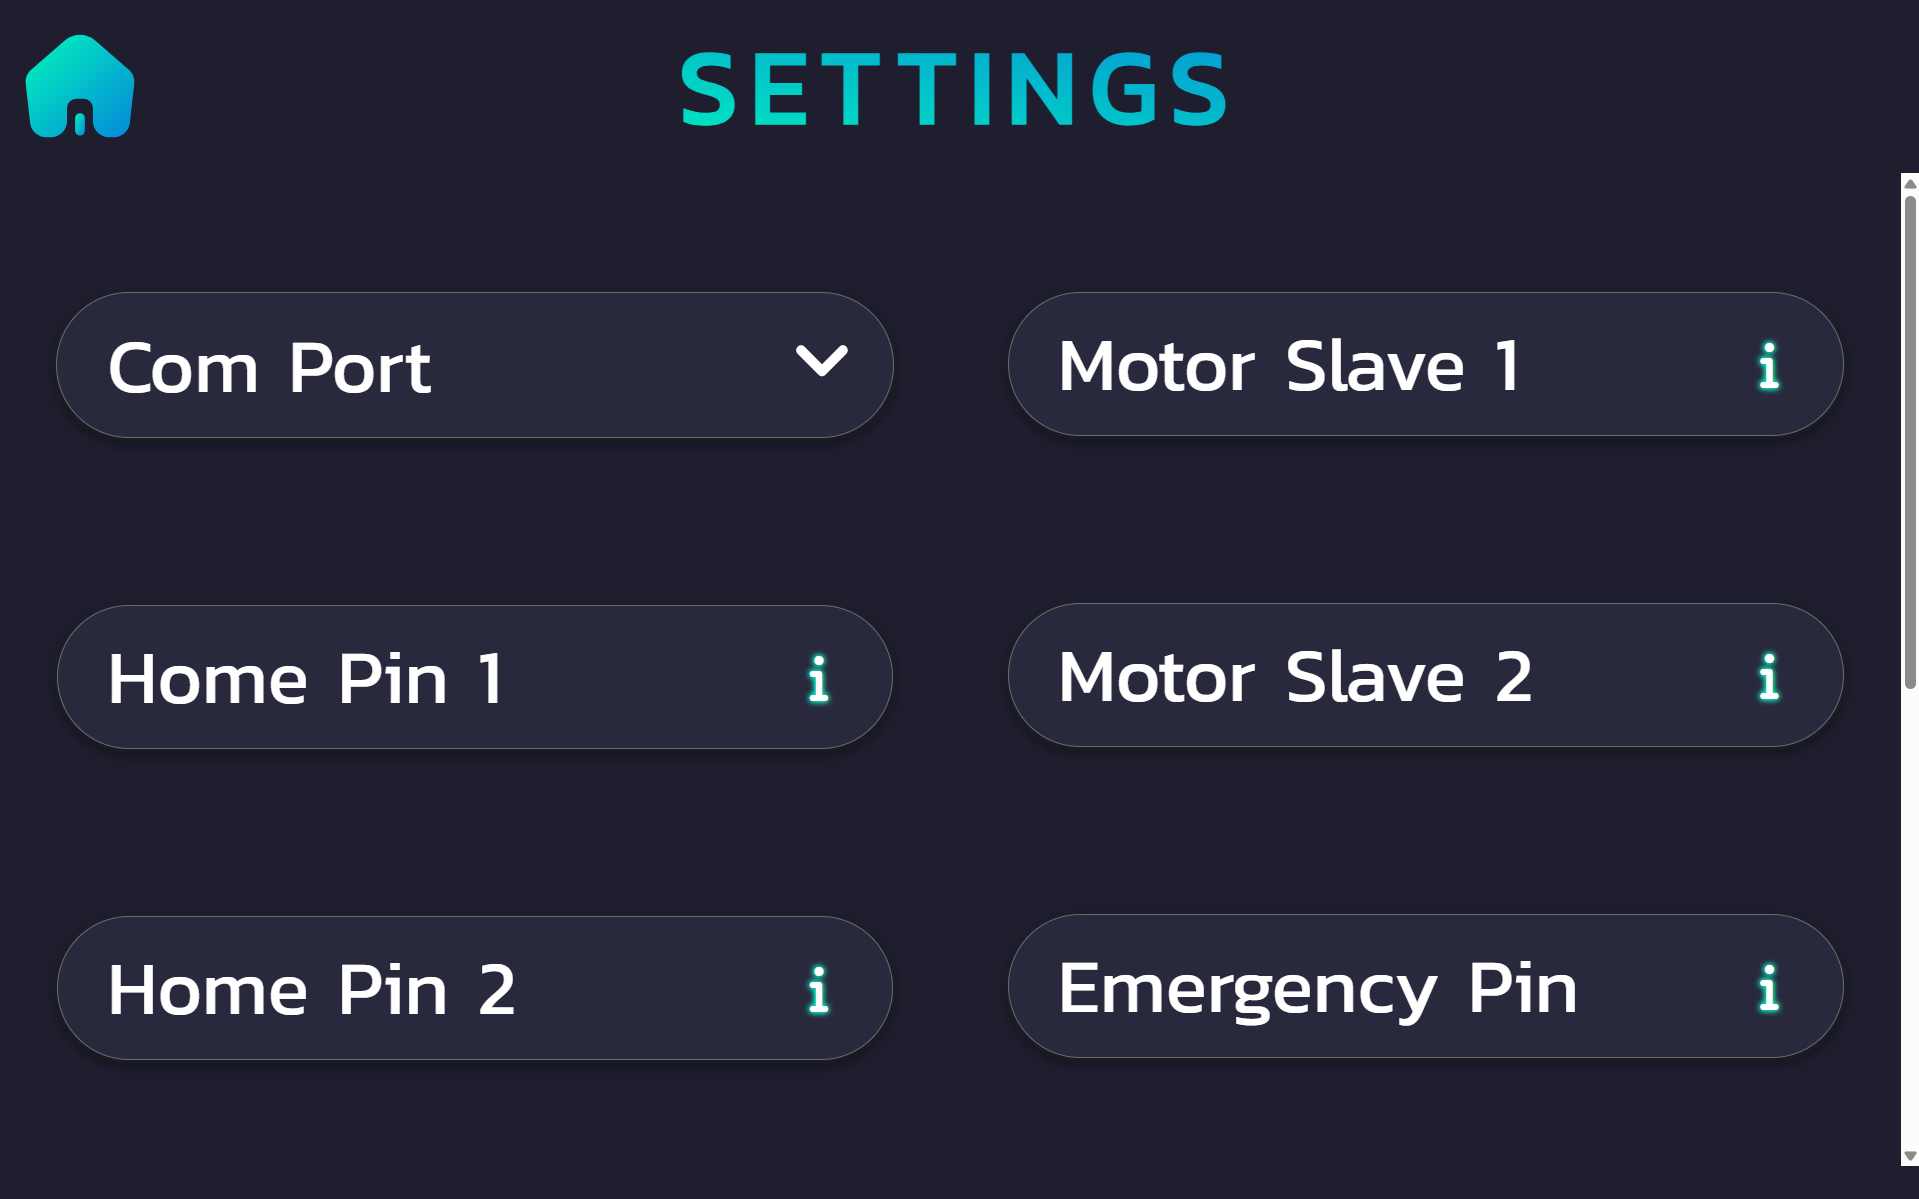Screen dimensions: 1919x1199
Task: Click the Emergency Pin placeholder text
Action: (x=1317, y=988)
